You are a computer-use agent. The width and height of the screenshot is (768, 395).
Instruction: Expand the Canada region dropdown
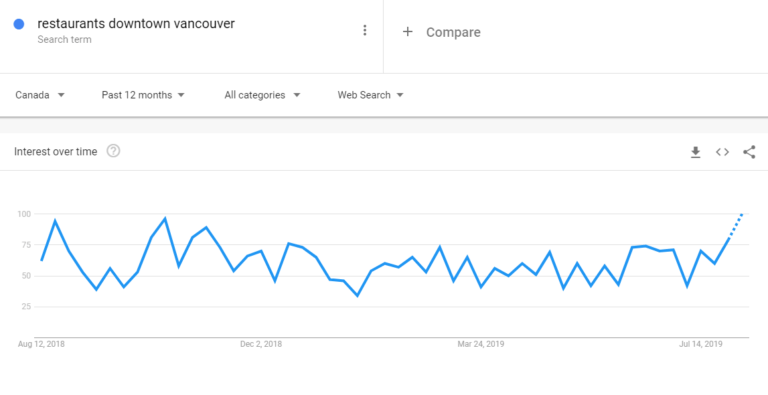click(40, 95)
